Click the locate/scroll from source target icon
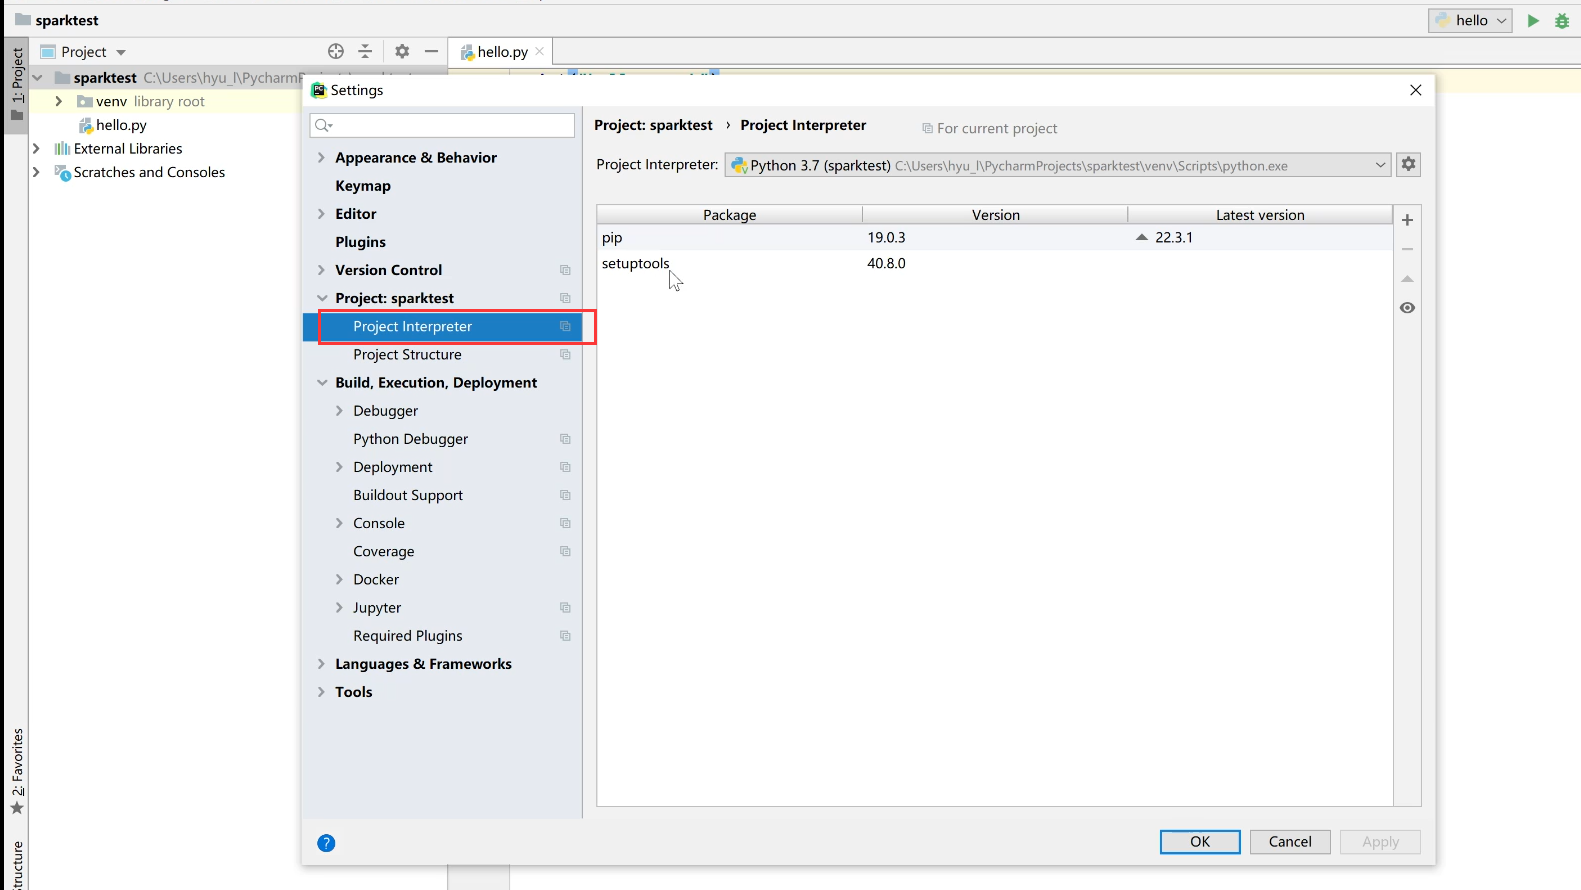Screen dimensions: 1581x890 coord(336,51)
